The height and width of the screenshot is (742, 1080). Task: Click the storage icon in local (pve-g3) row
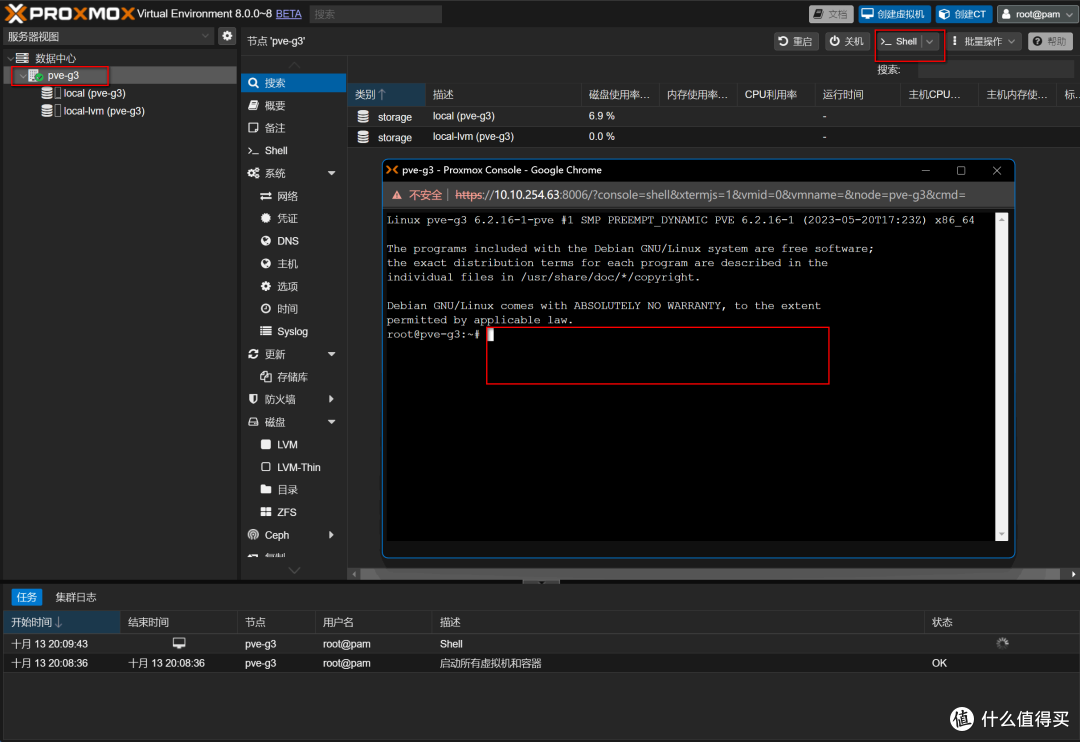[x=363, y=116]
